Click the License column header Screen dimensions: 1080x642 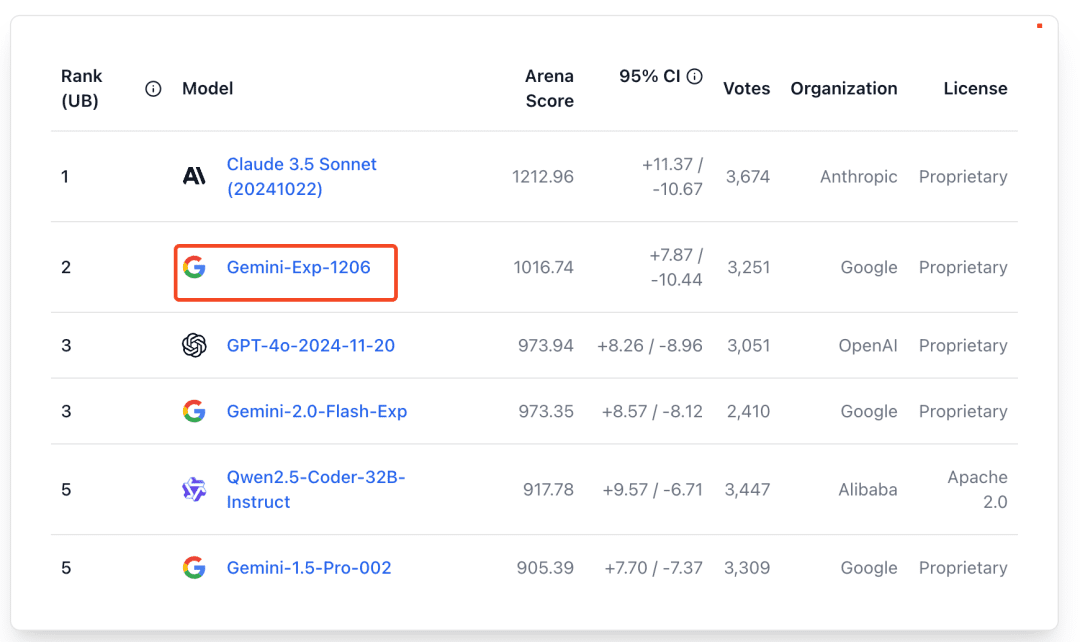[x=975, y=89]
